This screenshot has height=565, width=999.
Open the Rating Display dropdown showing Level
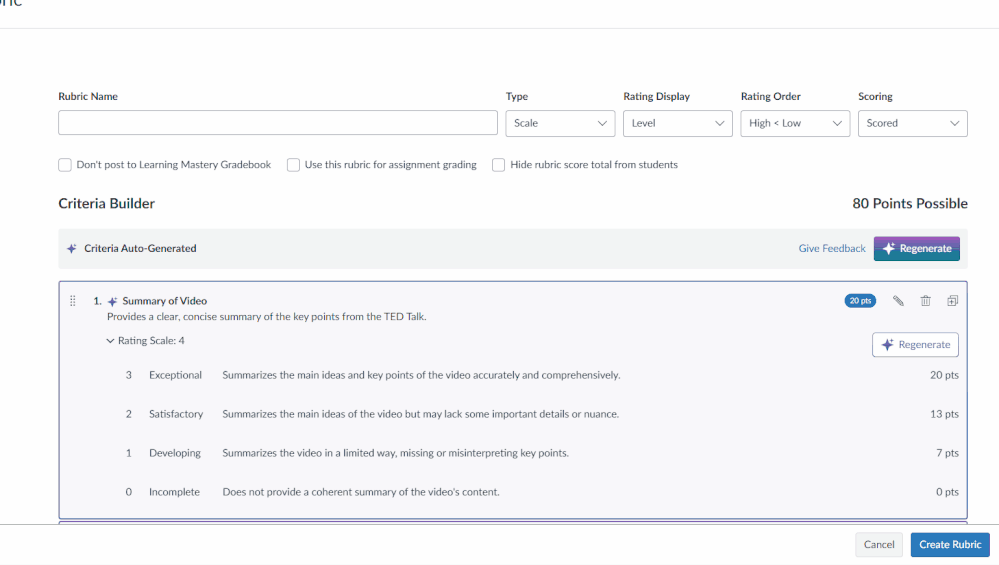point(677,123)
